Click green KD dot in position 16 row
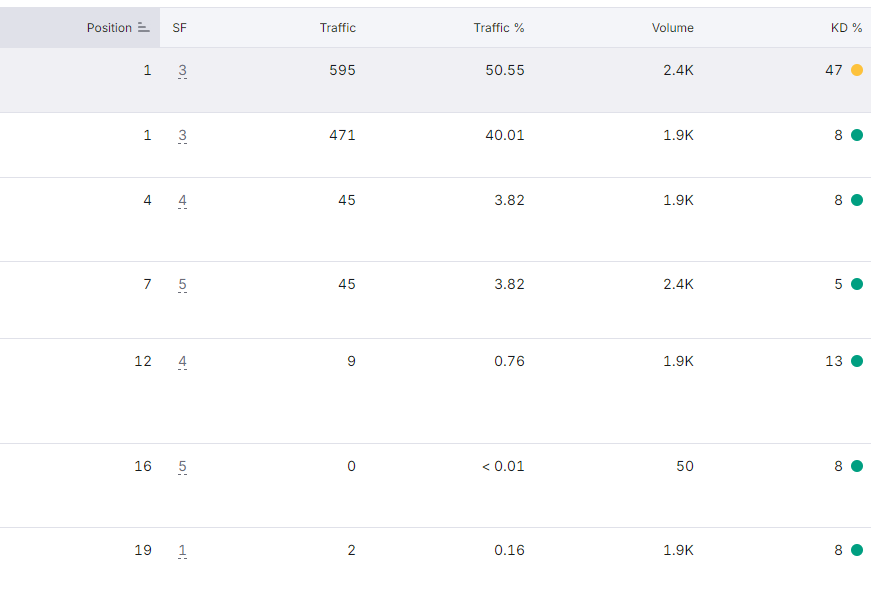 coord(857,466)
